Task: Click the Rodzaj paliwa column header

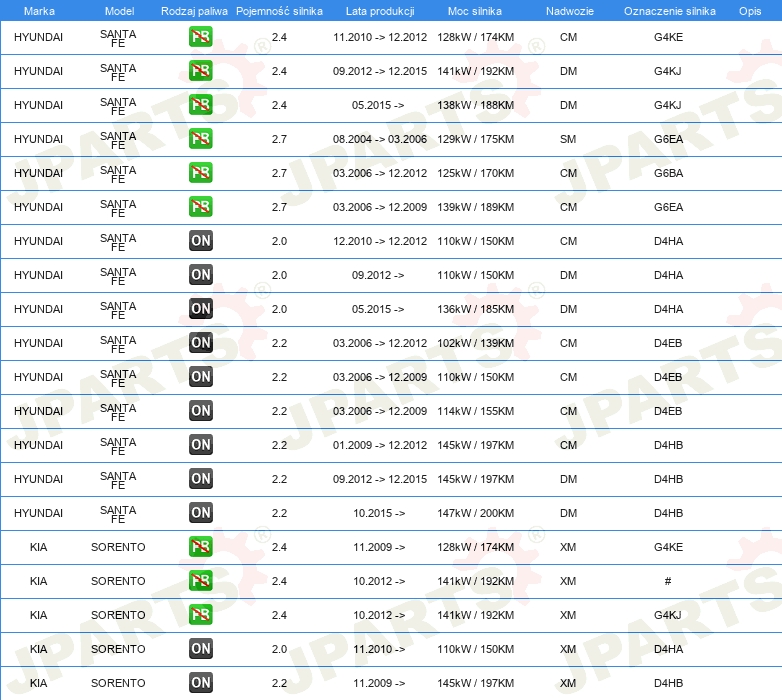Action: (194, 11)
